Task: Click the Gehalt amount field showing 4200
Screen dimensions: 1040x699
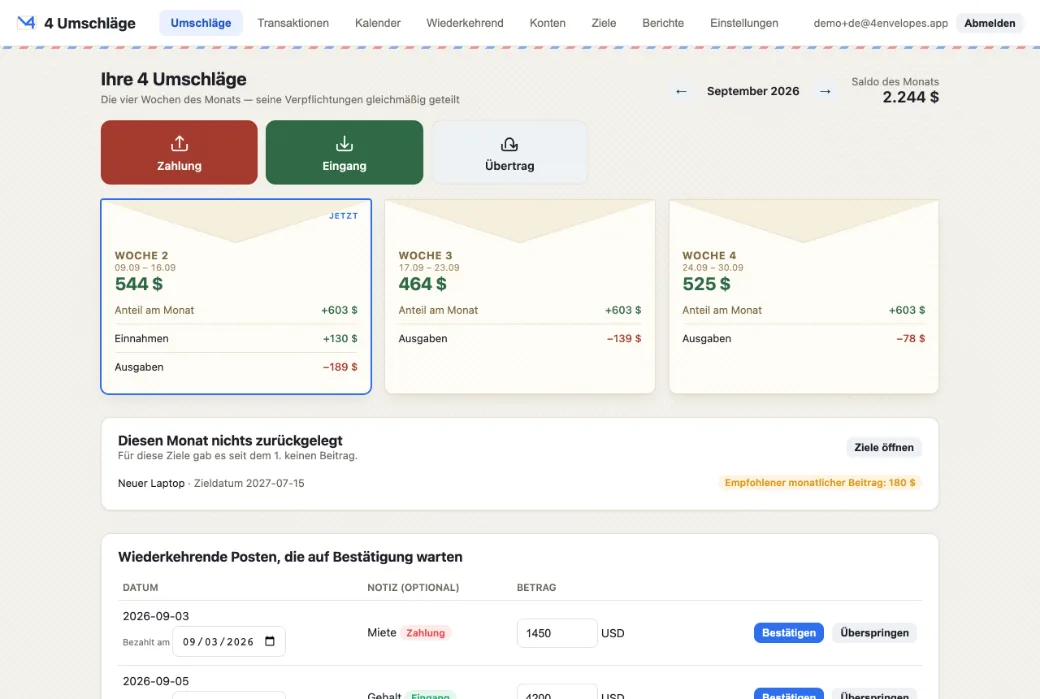Action: 556,692
